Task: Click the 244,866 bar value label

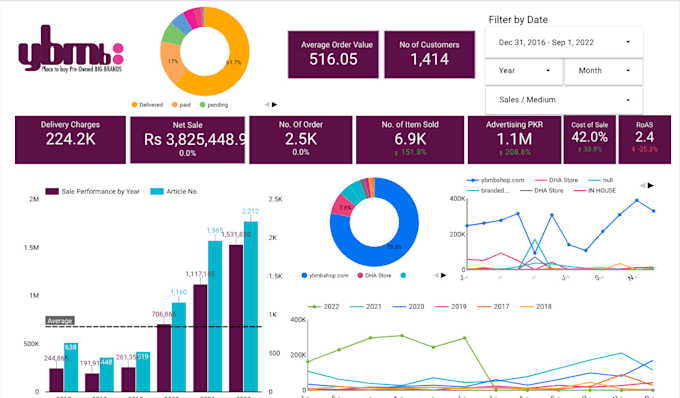Action: pos(56,358)
